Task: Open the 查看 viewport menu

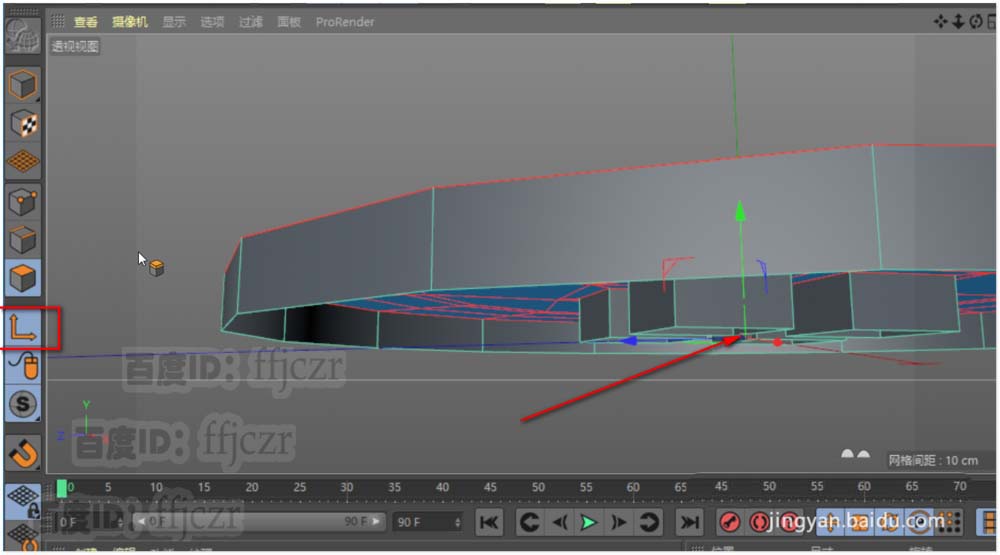Action: click(x=86, y=22)
